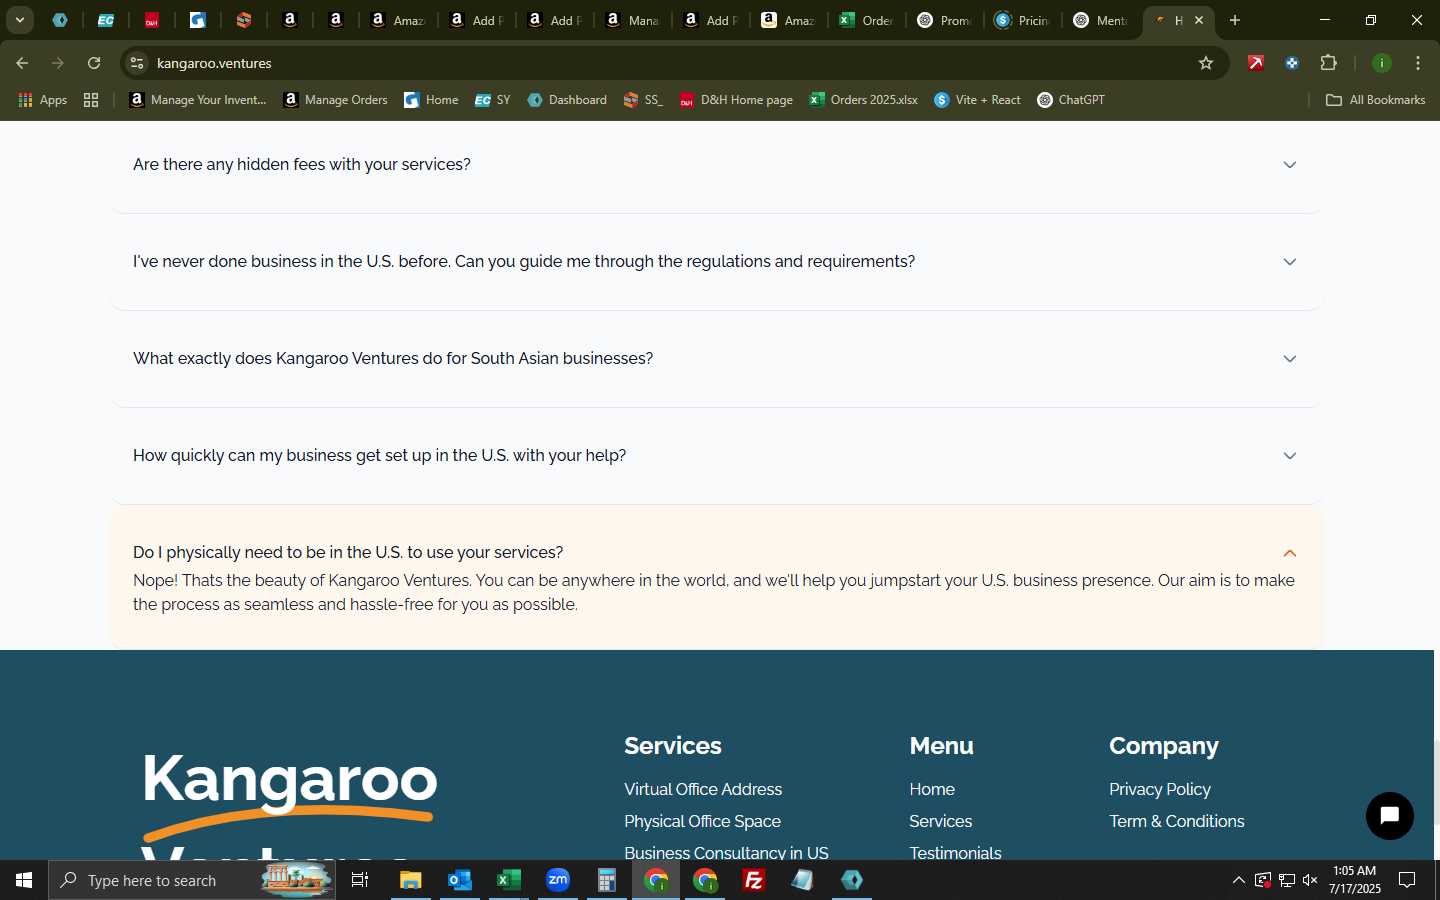The width and height of the screenshot is (1440, 900).
Task: Open the Windows Start menu
Action: (x=24, y=880)
